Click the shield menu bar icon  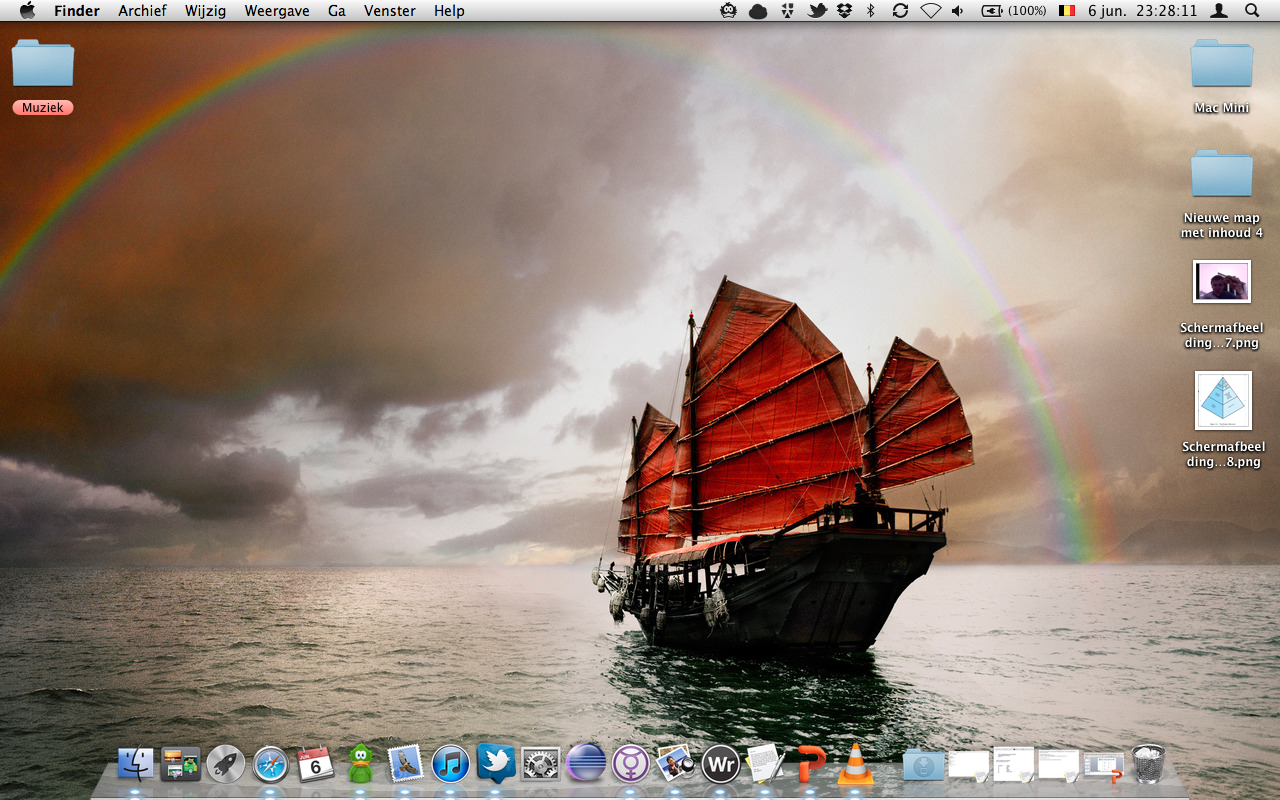click(788, 11)
